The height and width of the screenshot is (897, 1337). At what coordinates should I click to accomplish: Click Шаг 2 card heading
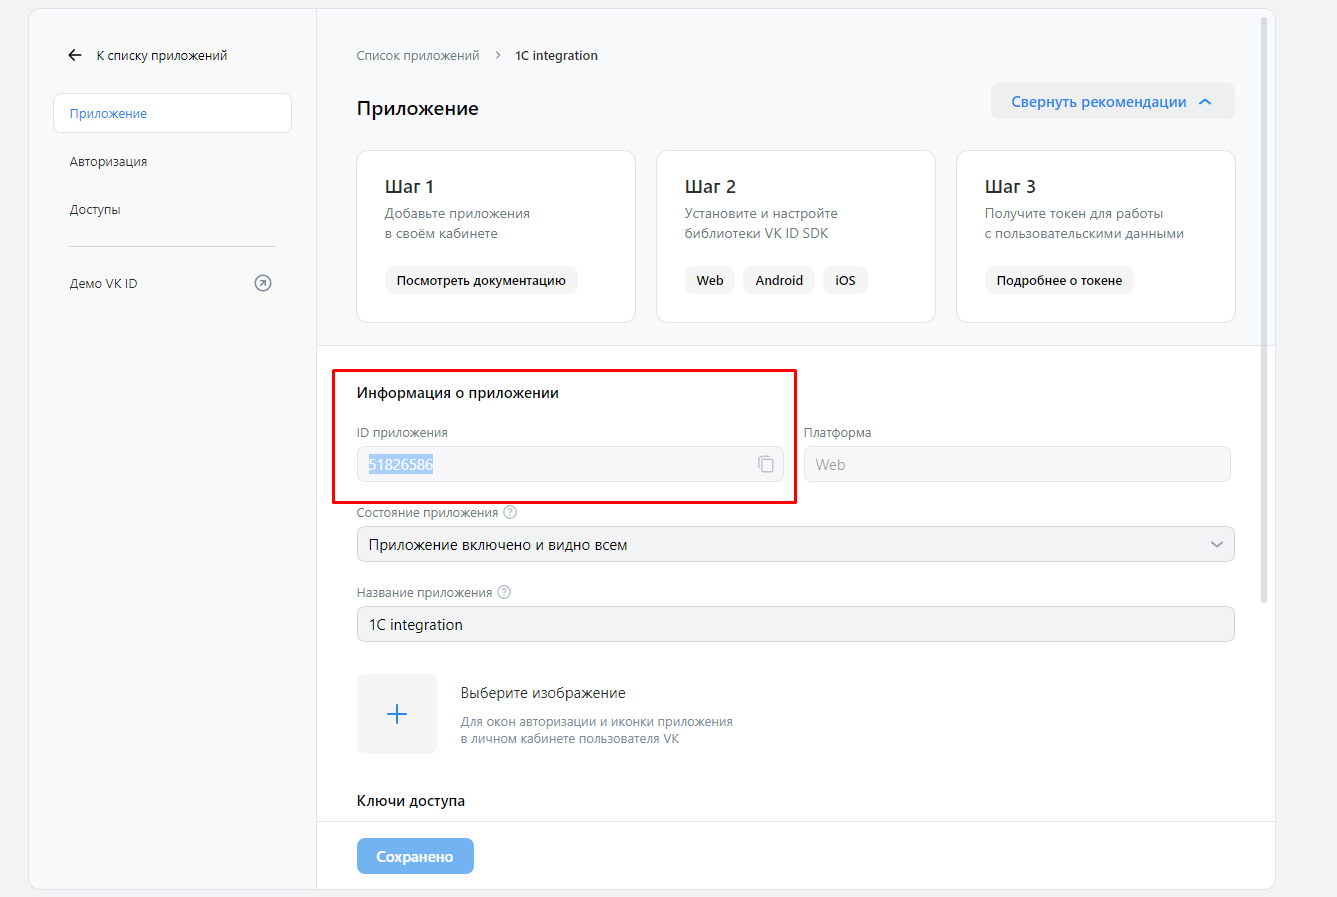click(710, 187)
